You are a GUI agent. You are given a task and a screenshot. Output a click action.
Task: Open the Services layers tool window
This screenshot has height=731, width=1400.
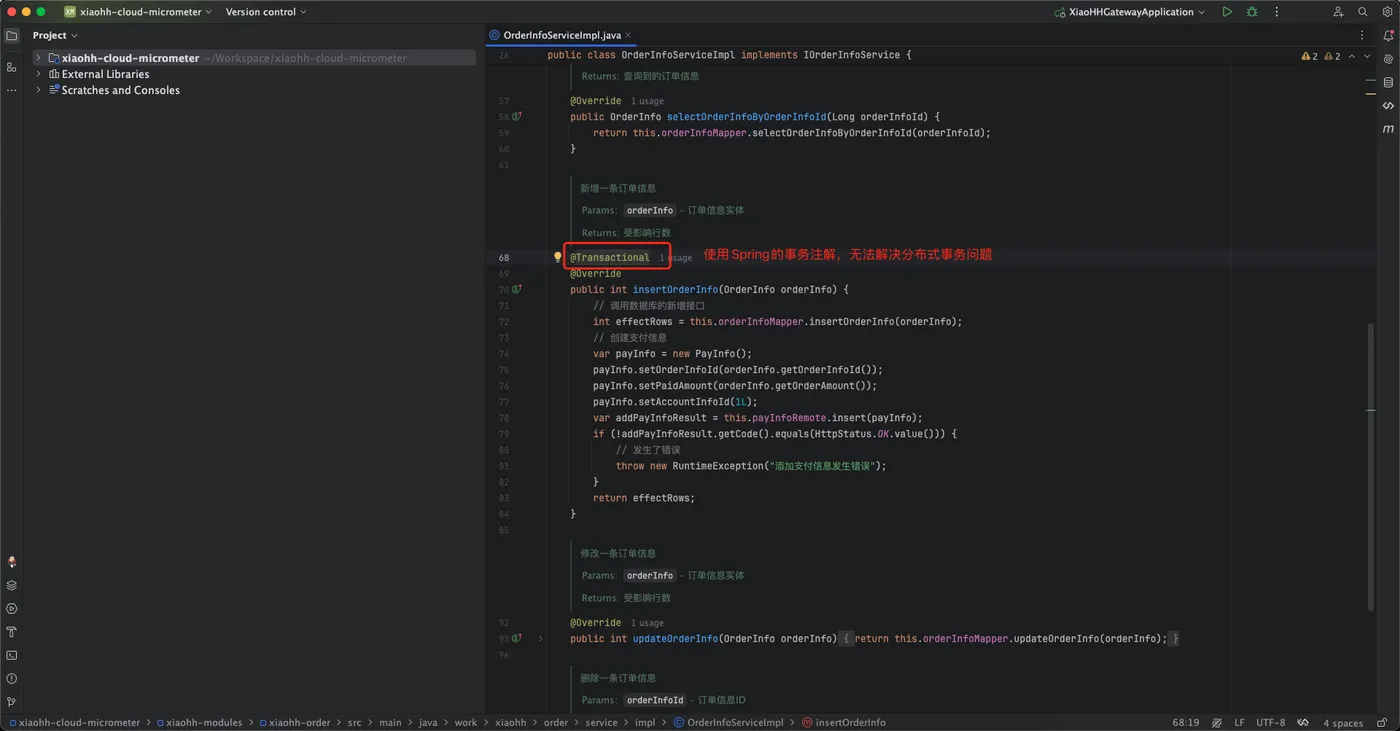[12, 586]
